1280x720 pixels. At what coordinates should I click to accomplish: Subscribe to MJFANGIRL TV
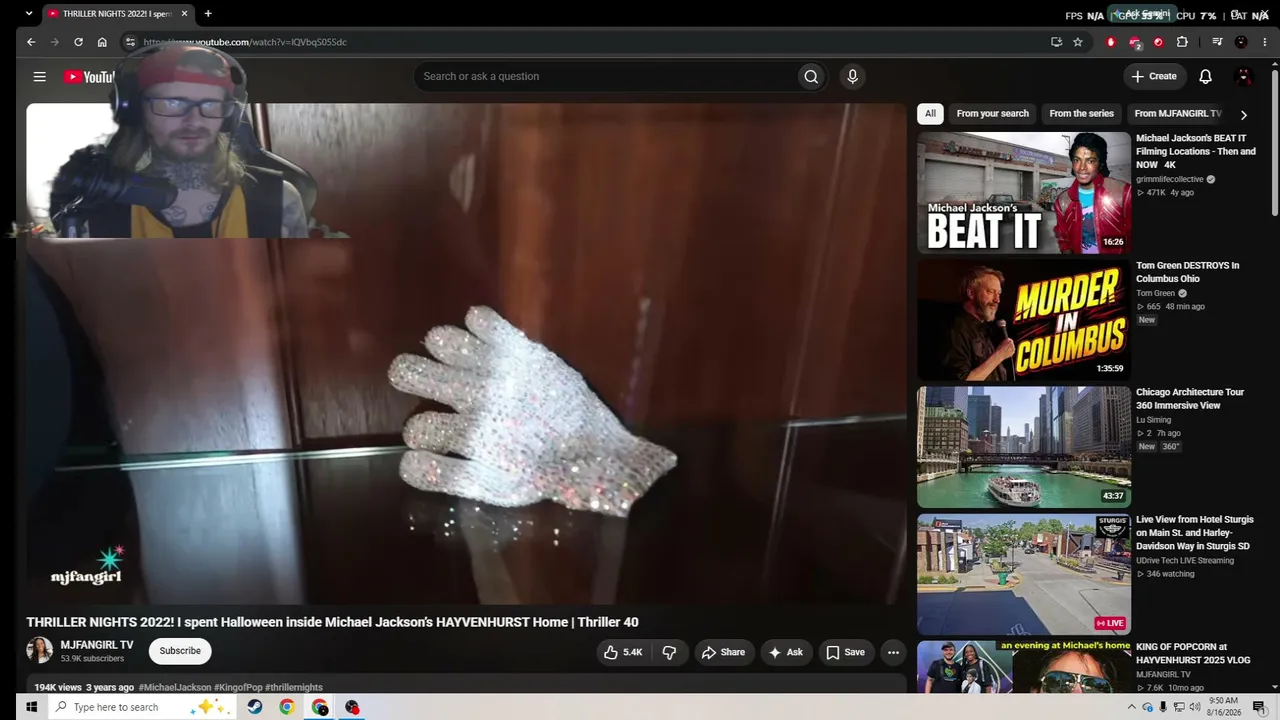coord(180,651)
